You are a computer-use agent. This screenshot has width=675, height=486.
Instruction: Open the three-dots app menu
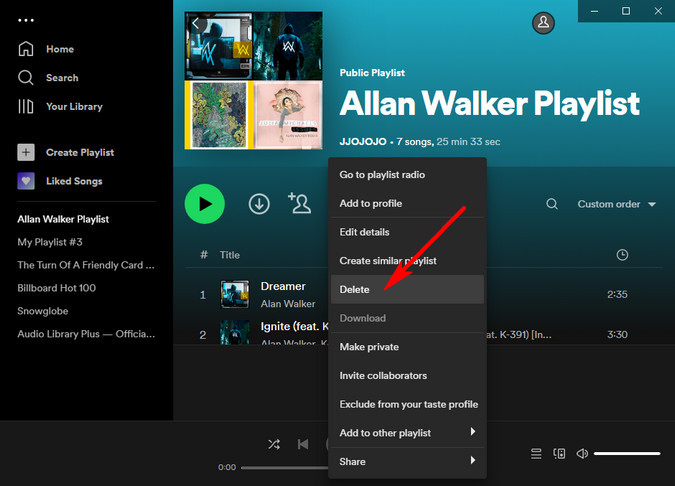point(26,20)
